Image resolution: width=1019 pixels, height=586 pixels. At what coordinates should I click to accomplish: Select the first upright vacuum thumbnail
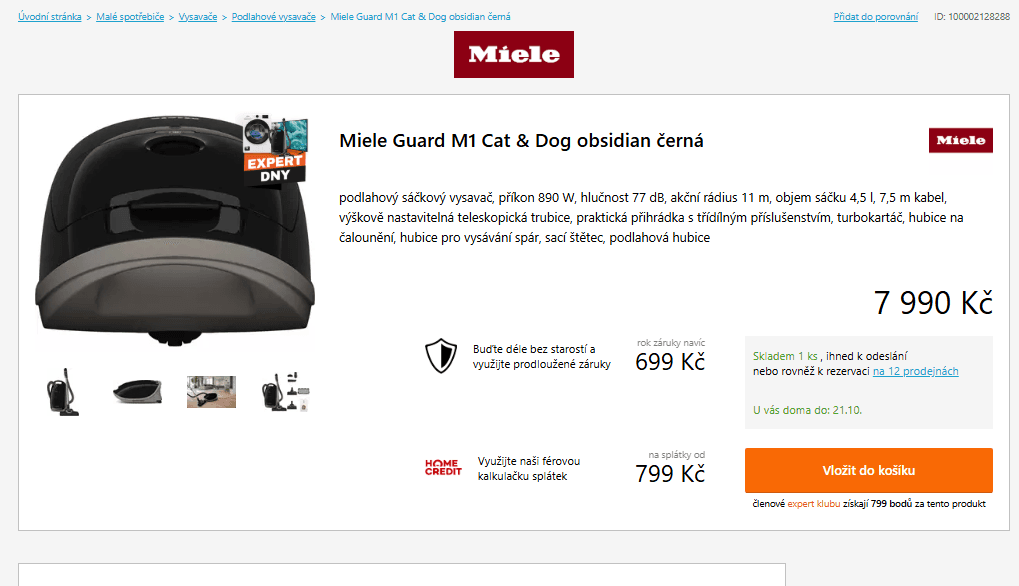coord(63,391)
